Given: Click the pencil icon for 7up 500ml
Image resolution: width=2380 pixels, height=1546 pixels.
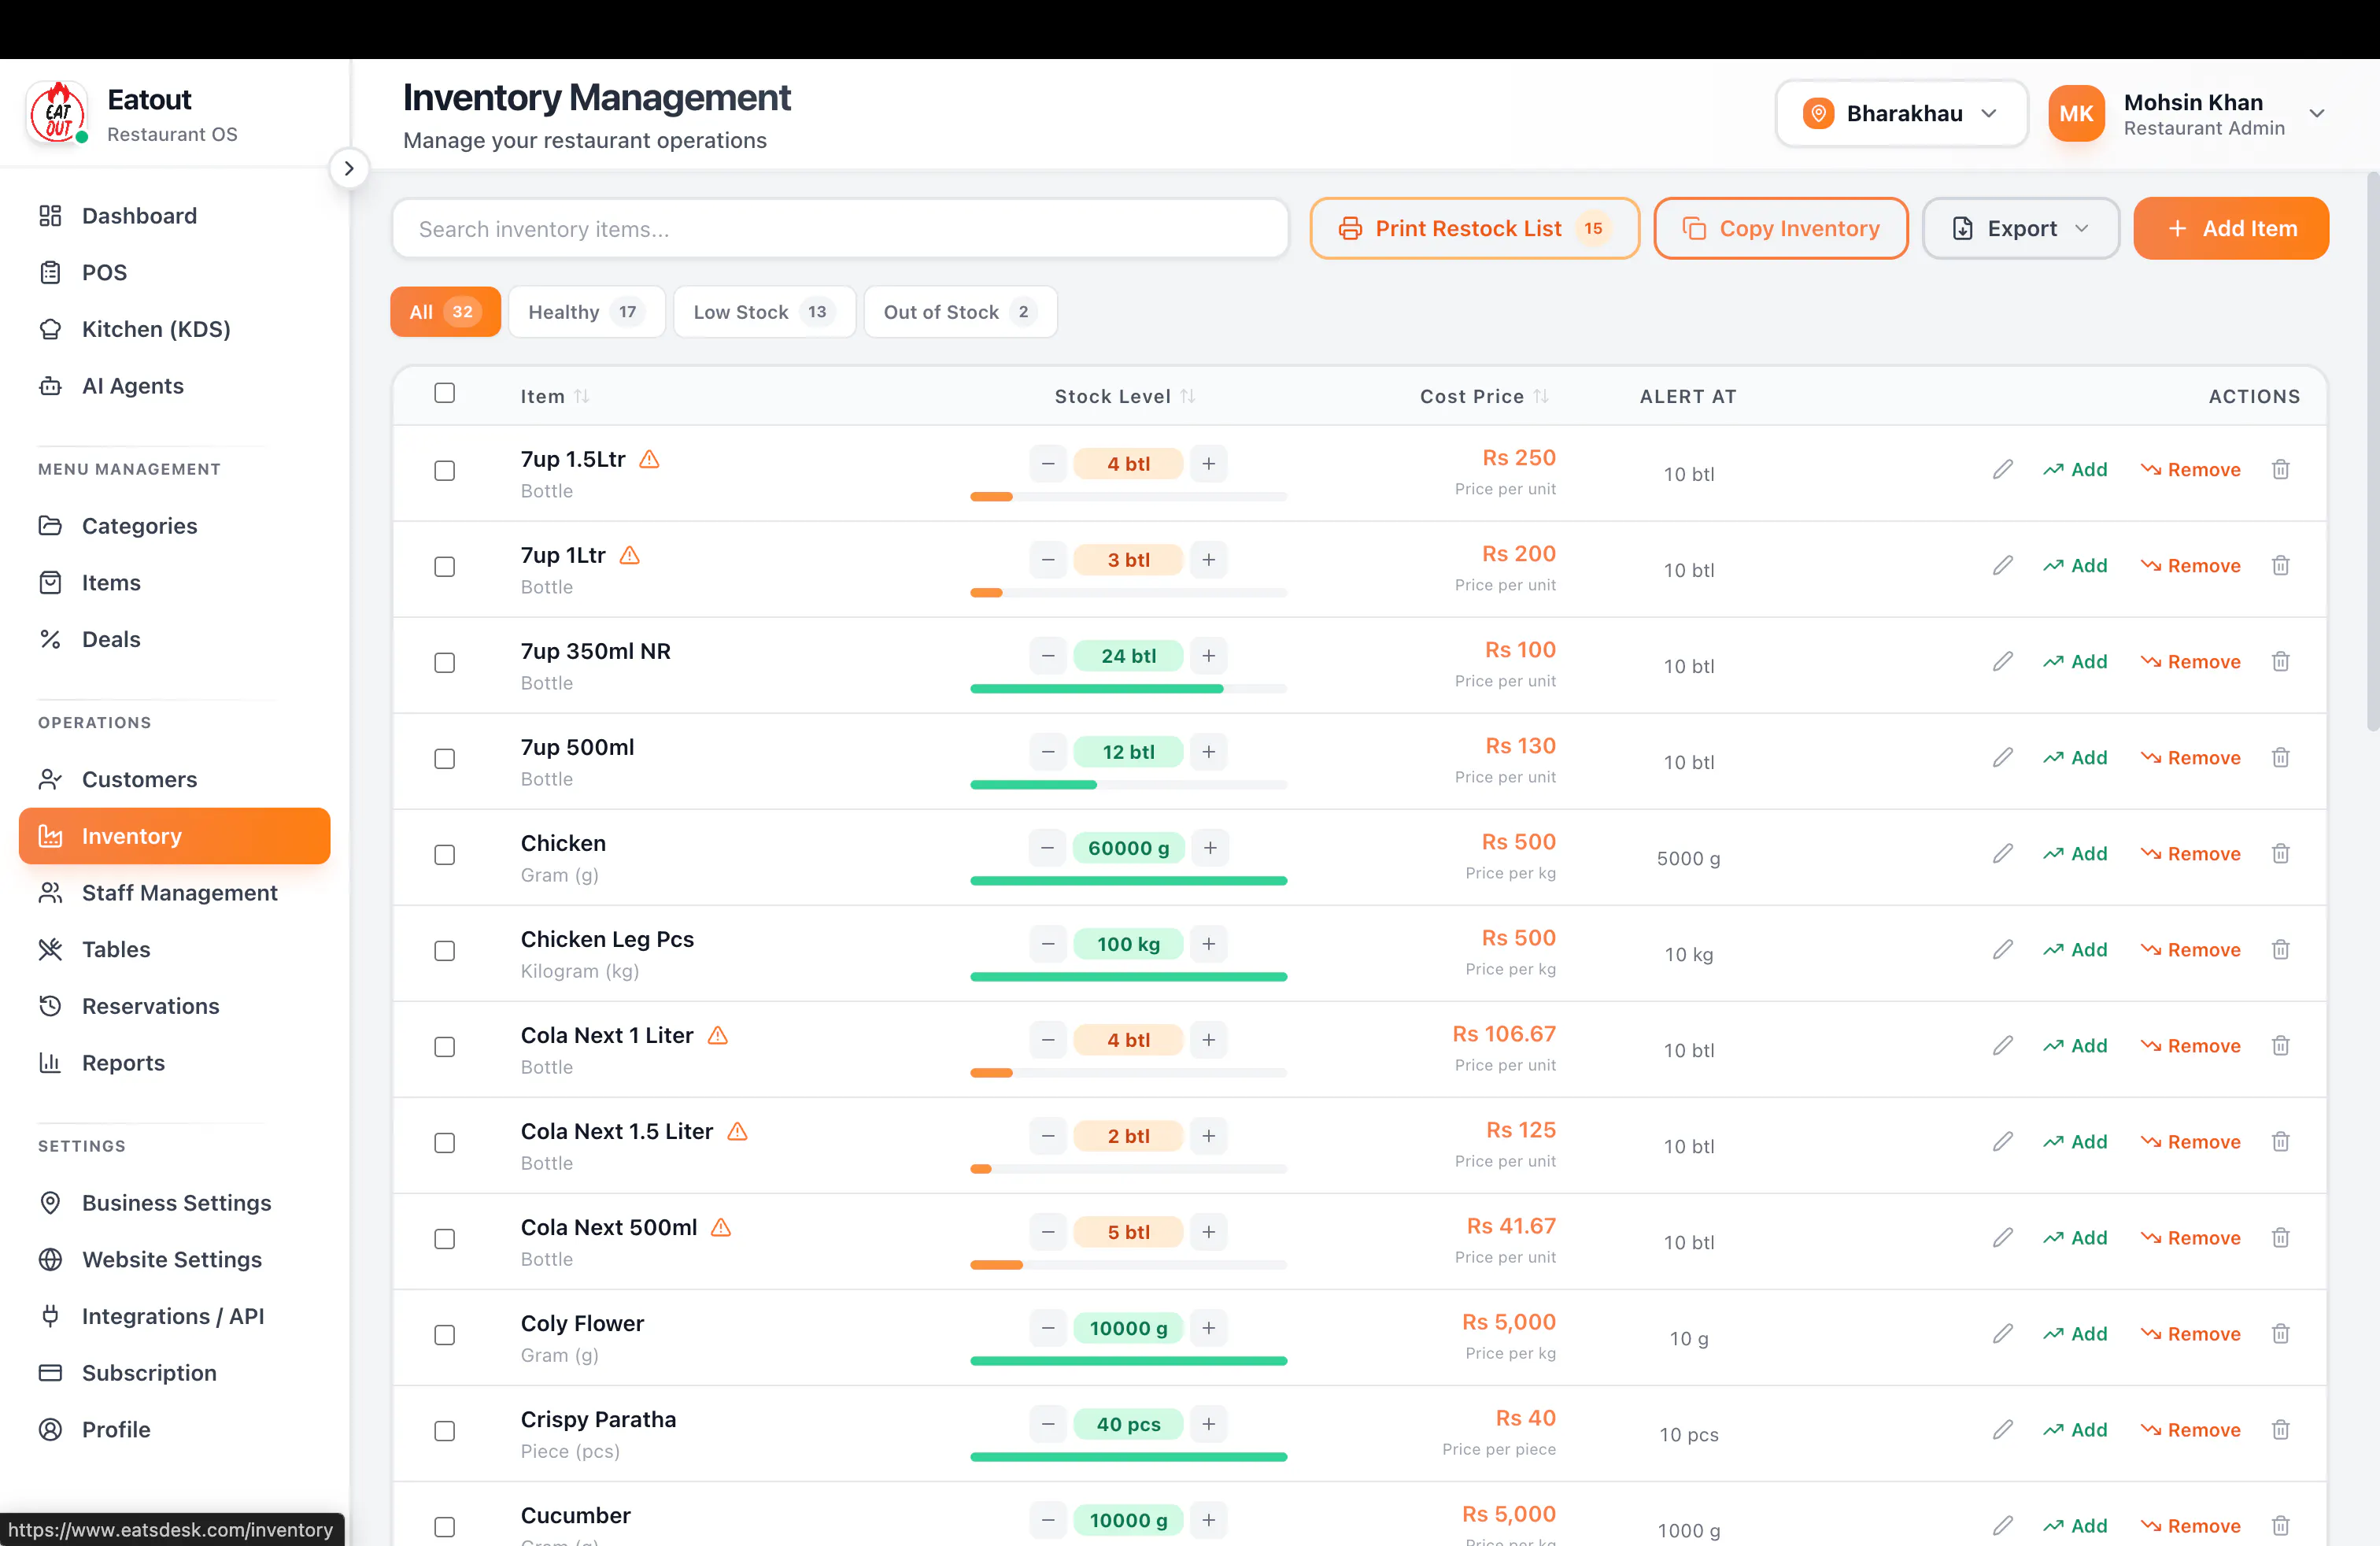Looking at the screenshot, I should click(2002, 757).
